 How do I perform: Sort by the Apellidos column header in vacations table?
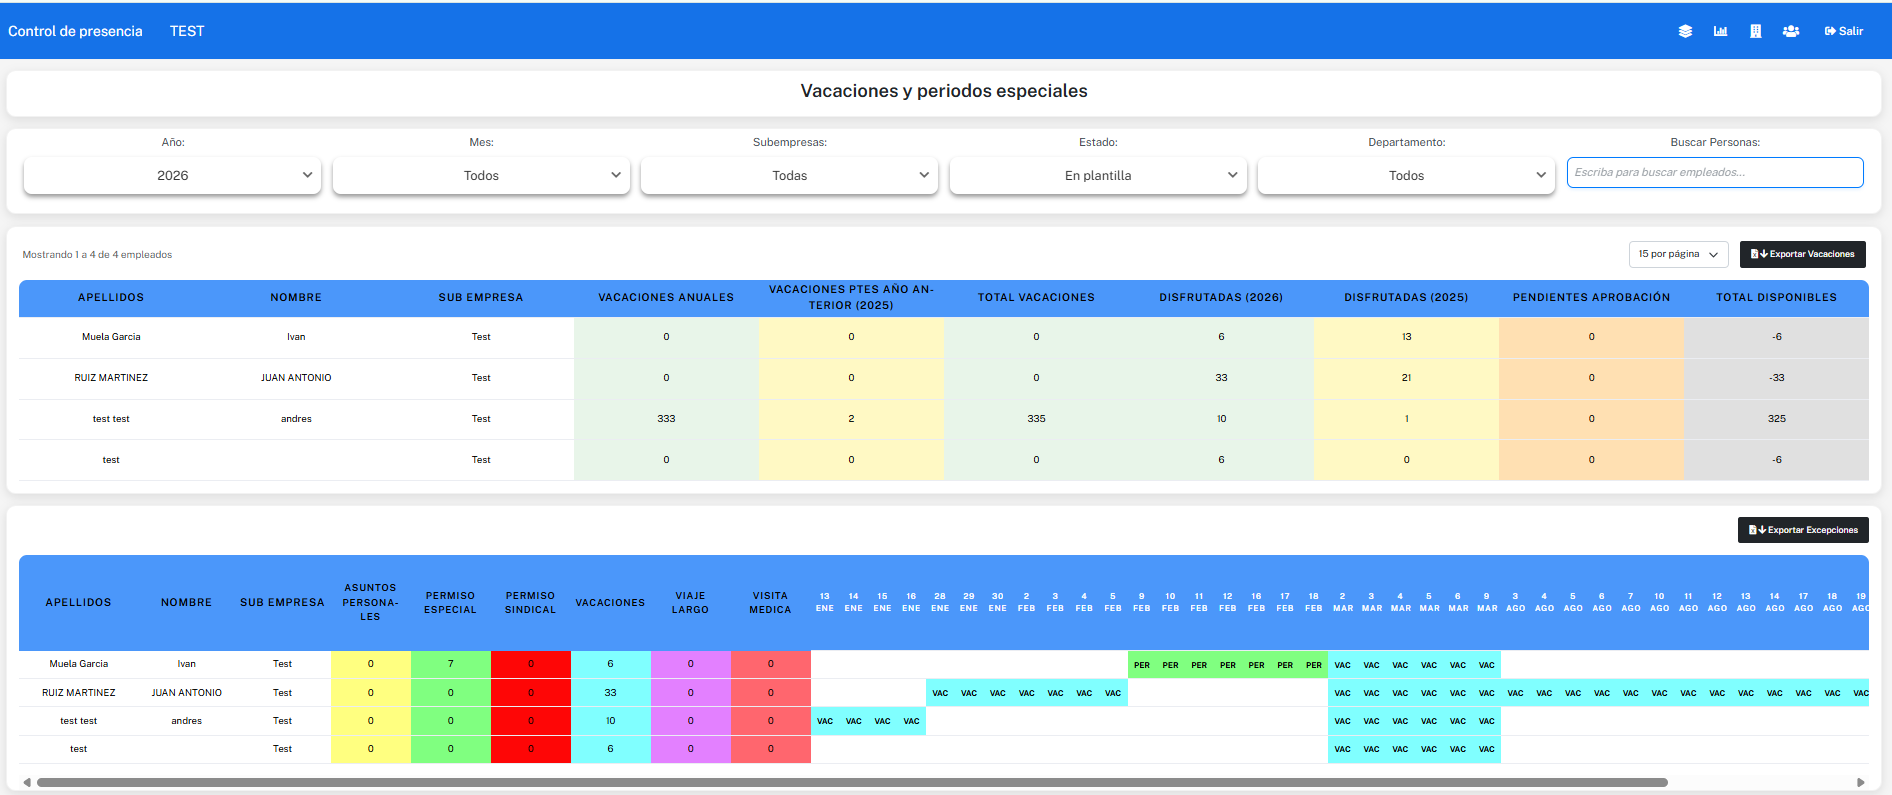pyautogui.click(x=111, y=298)
